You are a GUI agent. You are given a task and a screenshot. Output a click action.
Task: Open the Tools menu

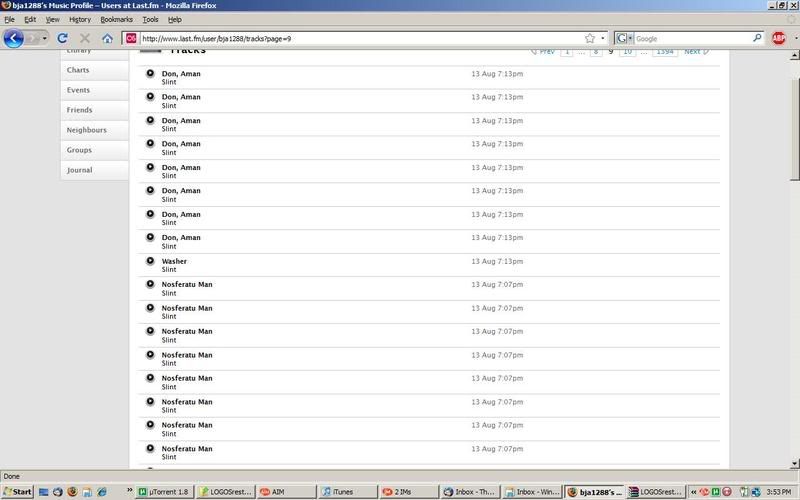coord(150,19)
